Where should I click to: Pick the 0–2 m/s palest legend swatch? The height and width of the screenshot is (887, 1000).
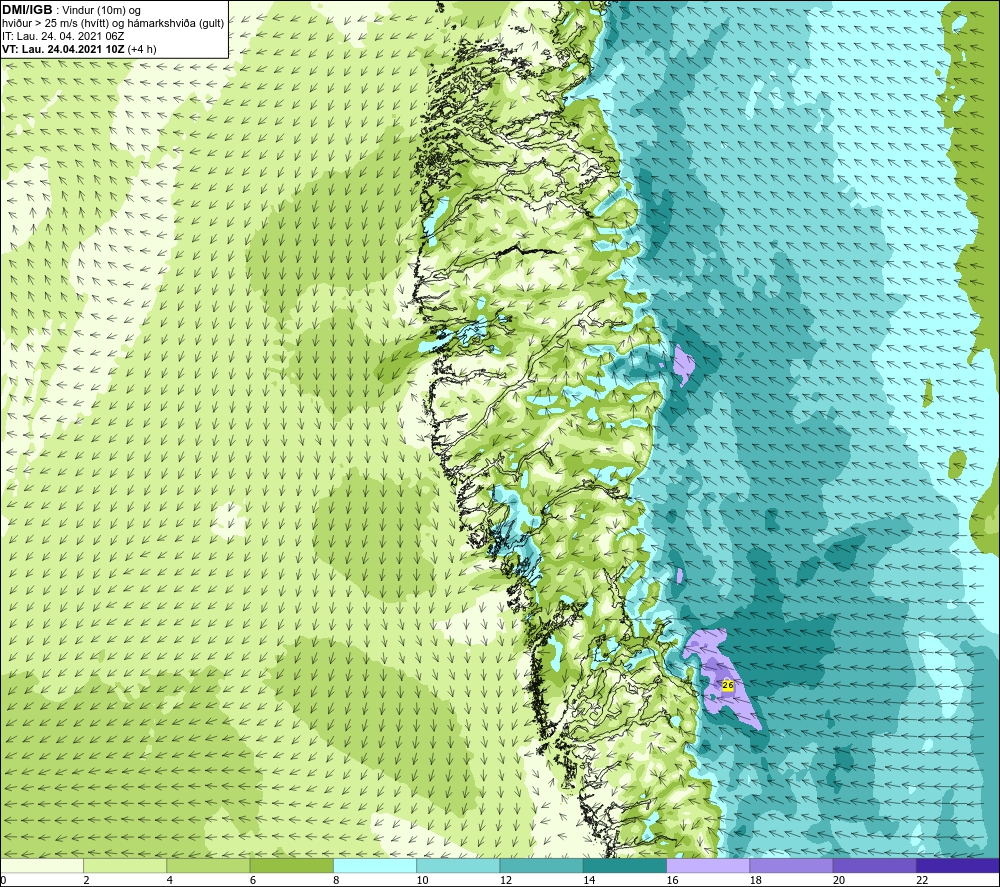pyautogui.click(x=41, y=865)
